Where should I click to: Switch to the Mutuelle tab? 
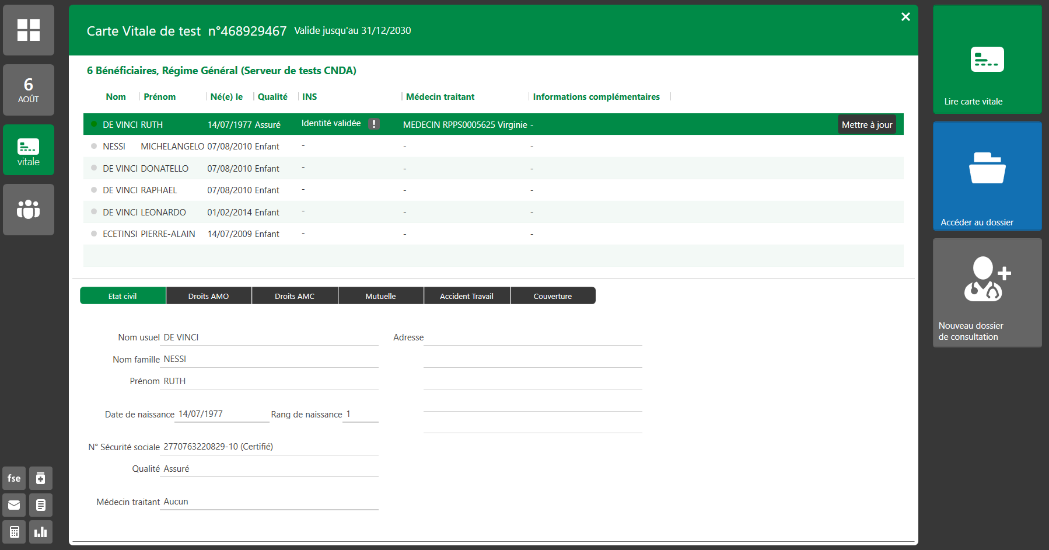pyautogui.click(x=381, y=296)
